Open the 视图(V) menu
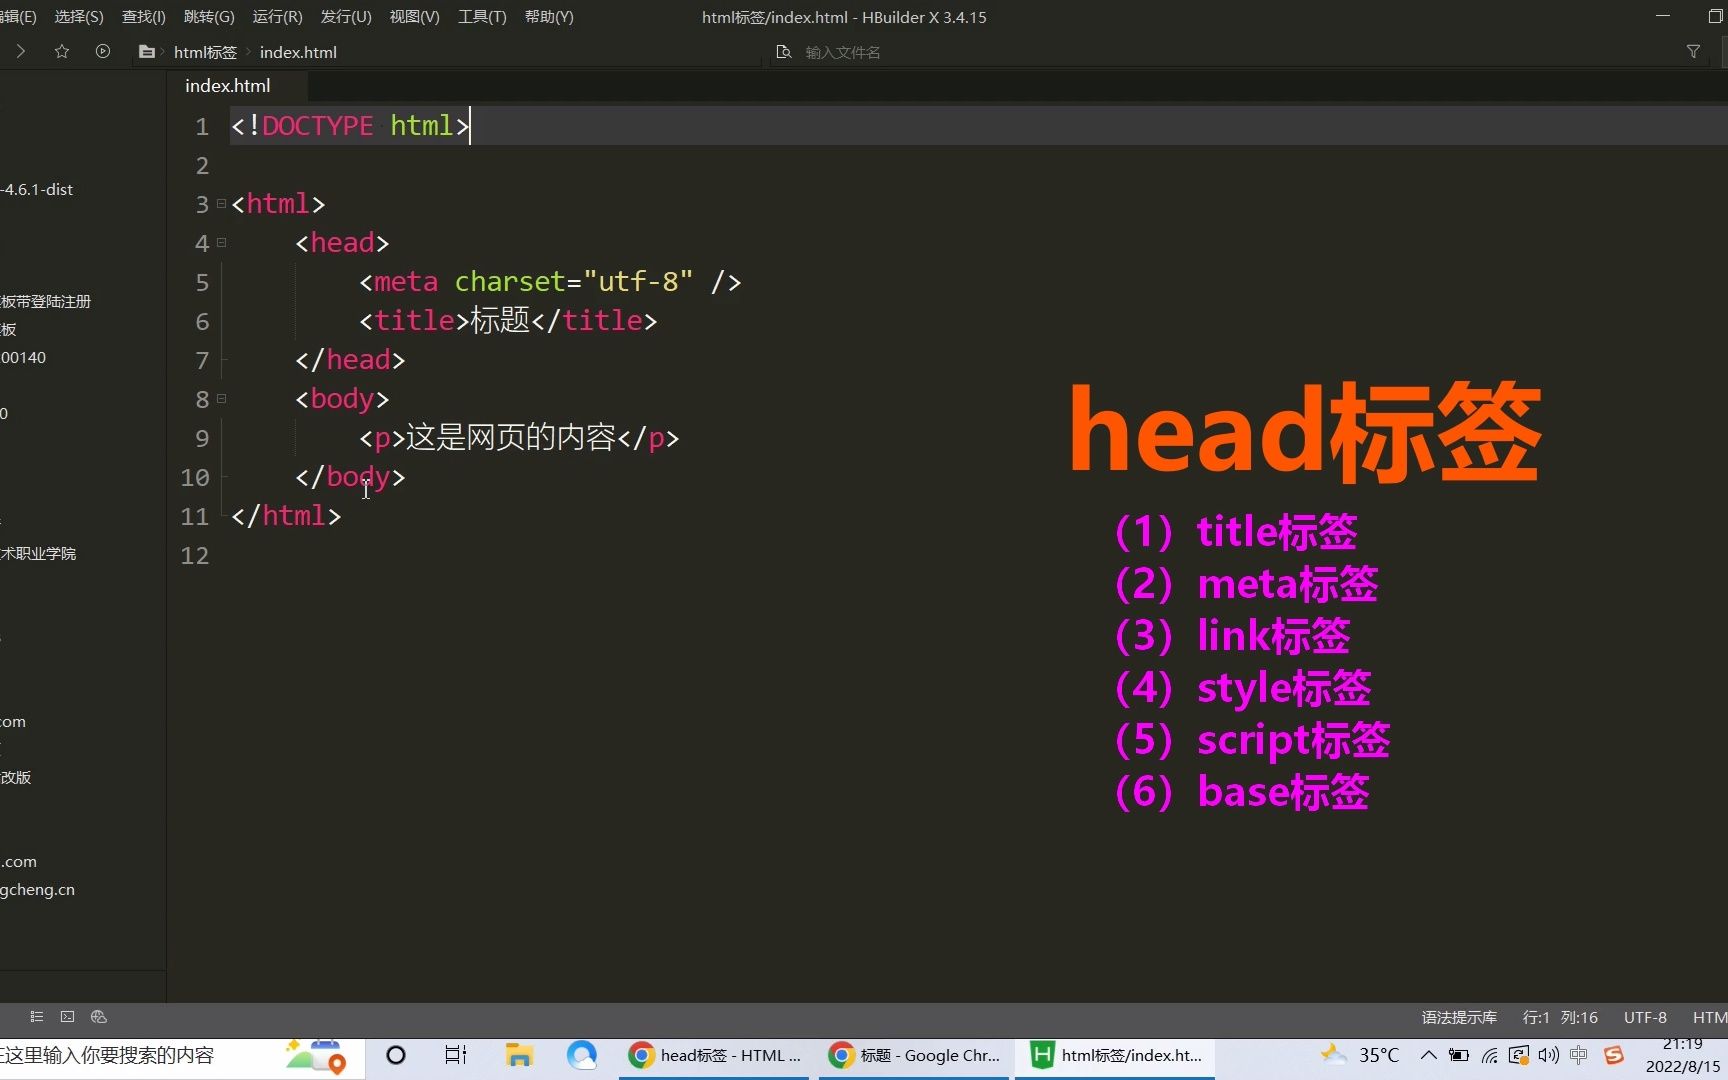The width and height of the screenshot is (1728, 1080). click(414, 17)
